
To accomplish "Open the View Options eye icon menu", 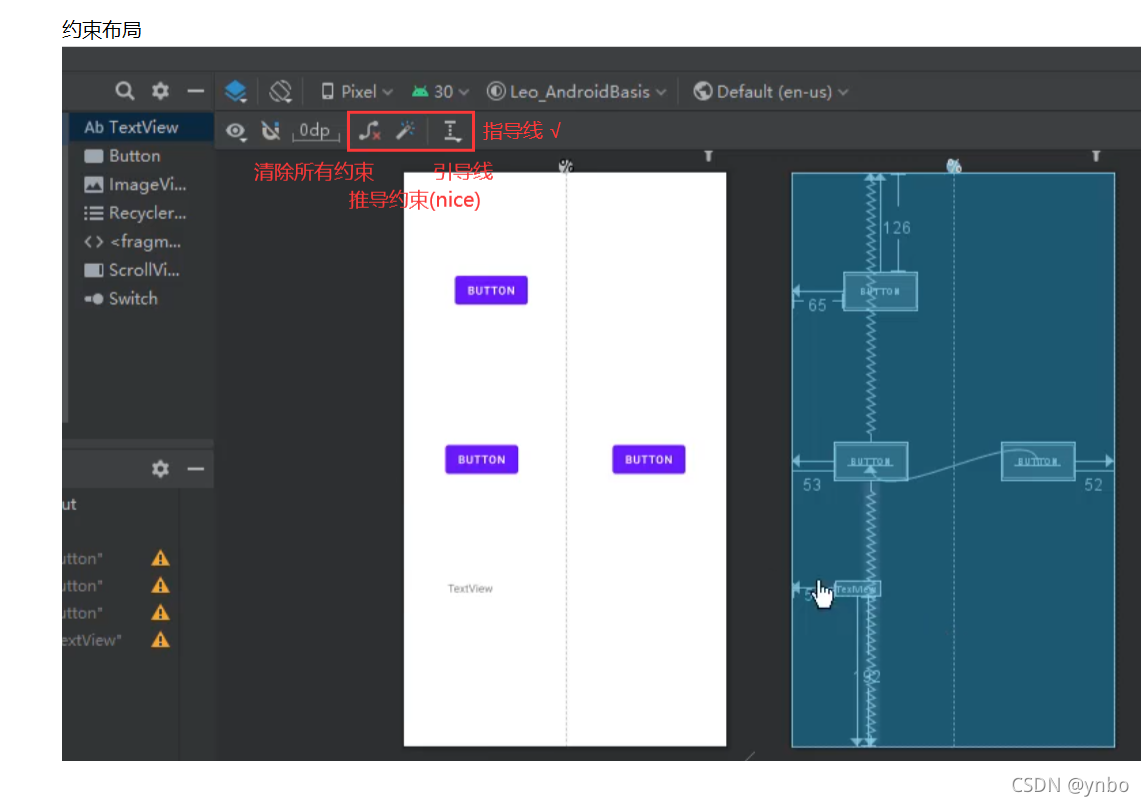I will pos(235,130).
